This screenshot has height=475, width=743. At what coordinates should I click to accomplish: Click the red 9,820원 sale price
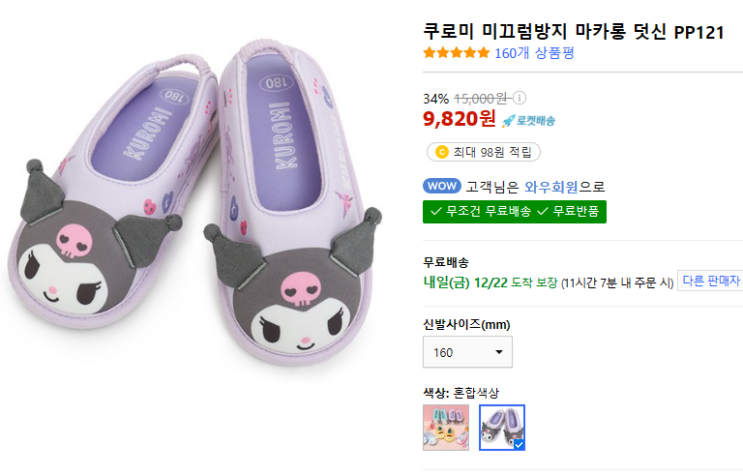[459, 119]
